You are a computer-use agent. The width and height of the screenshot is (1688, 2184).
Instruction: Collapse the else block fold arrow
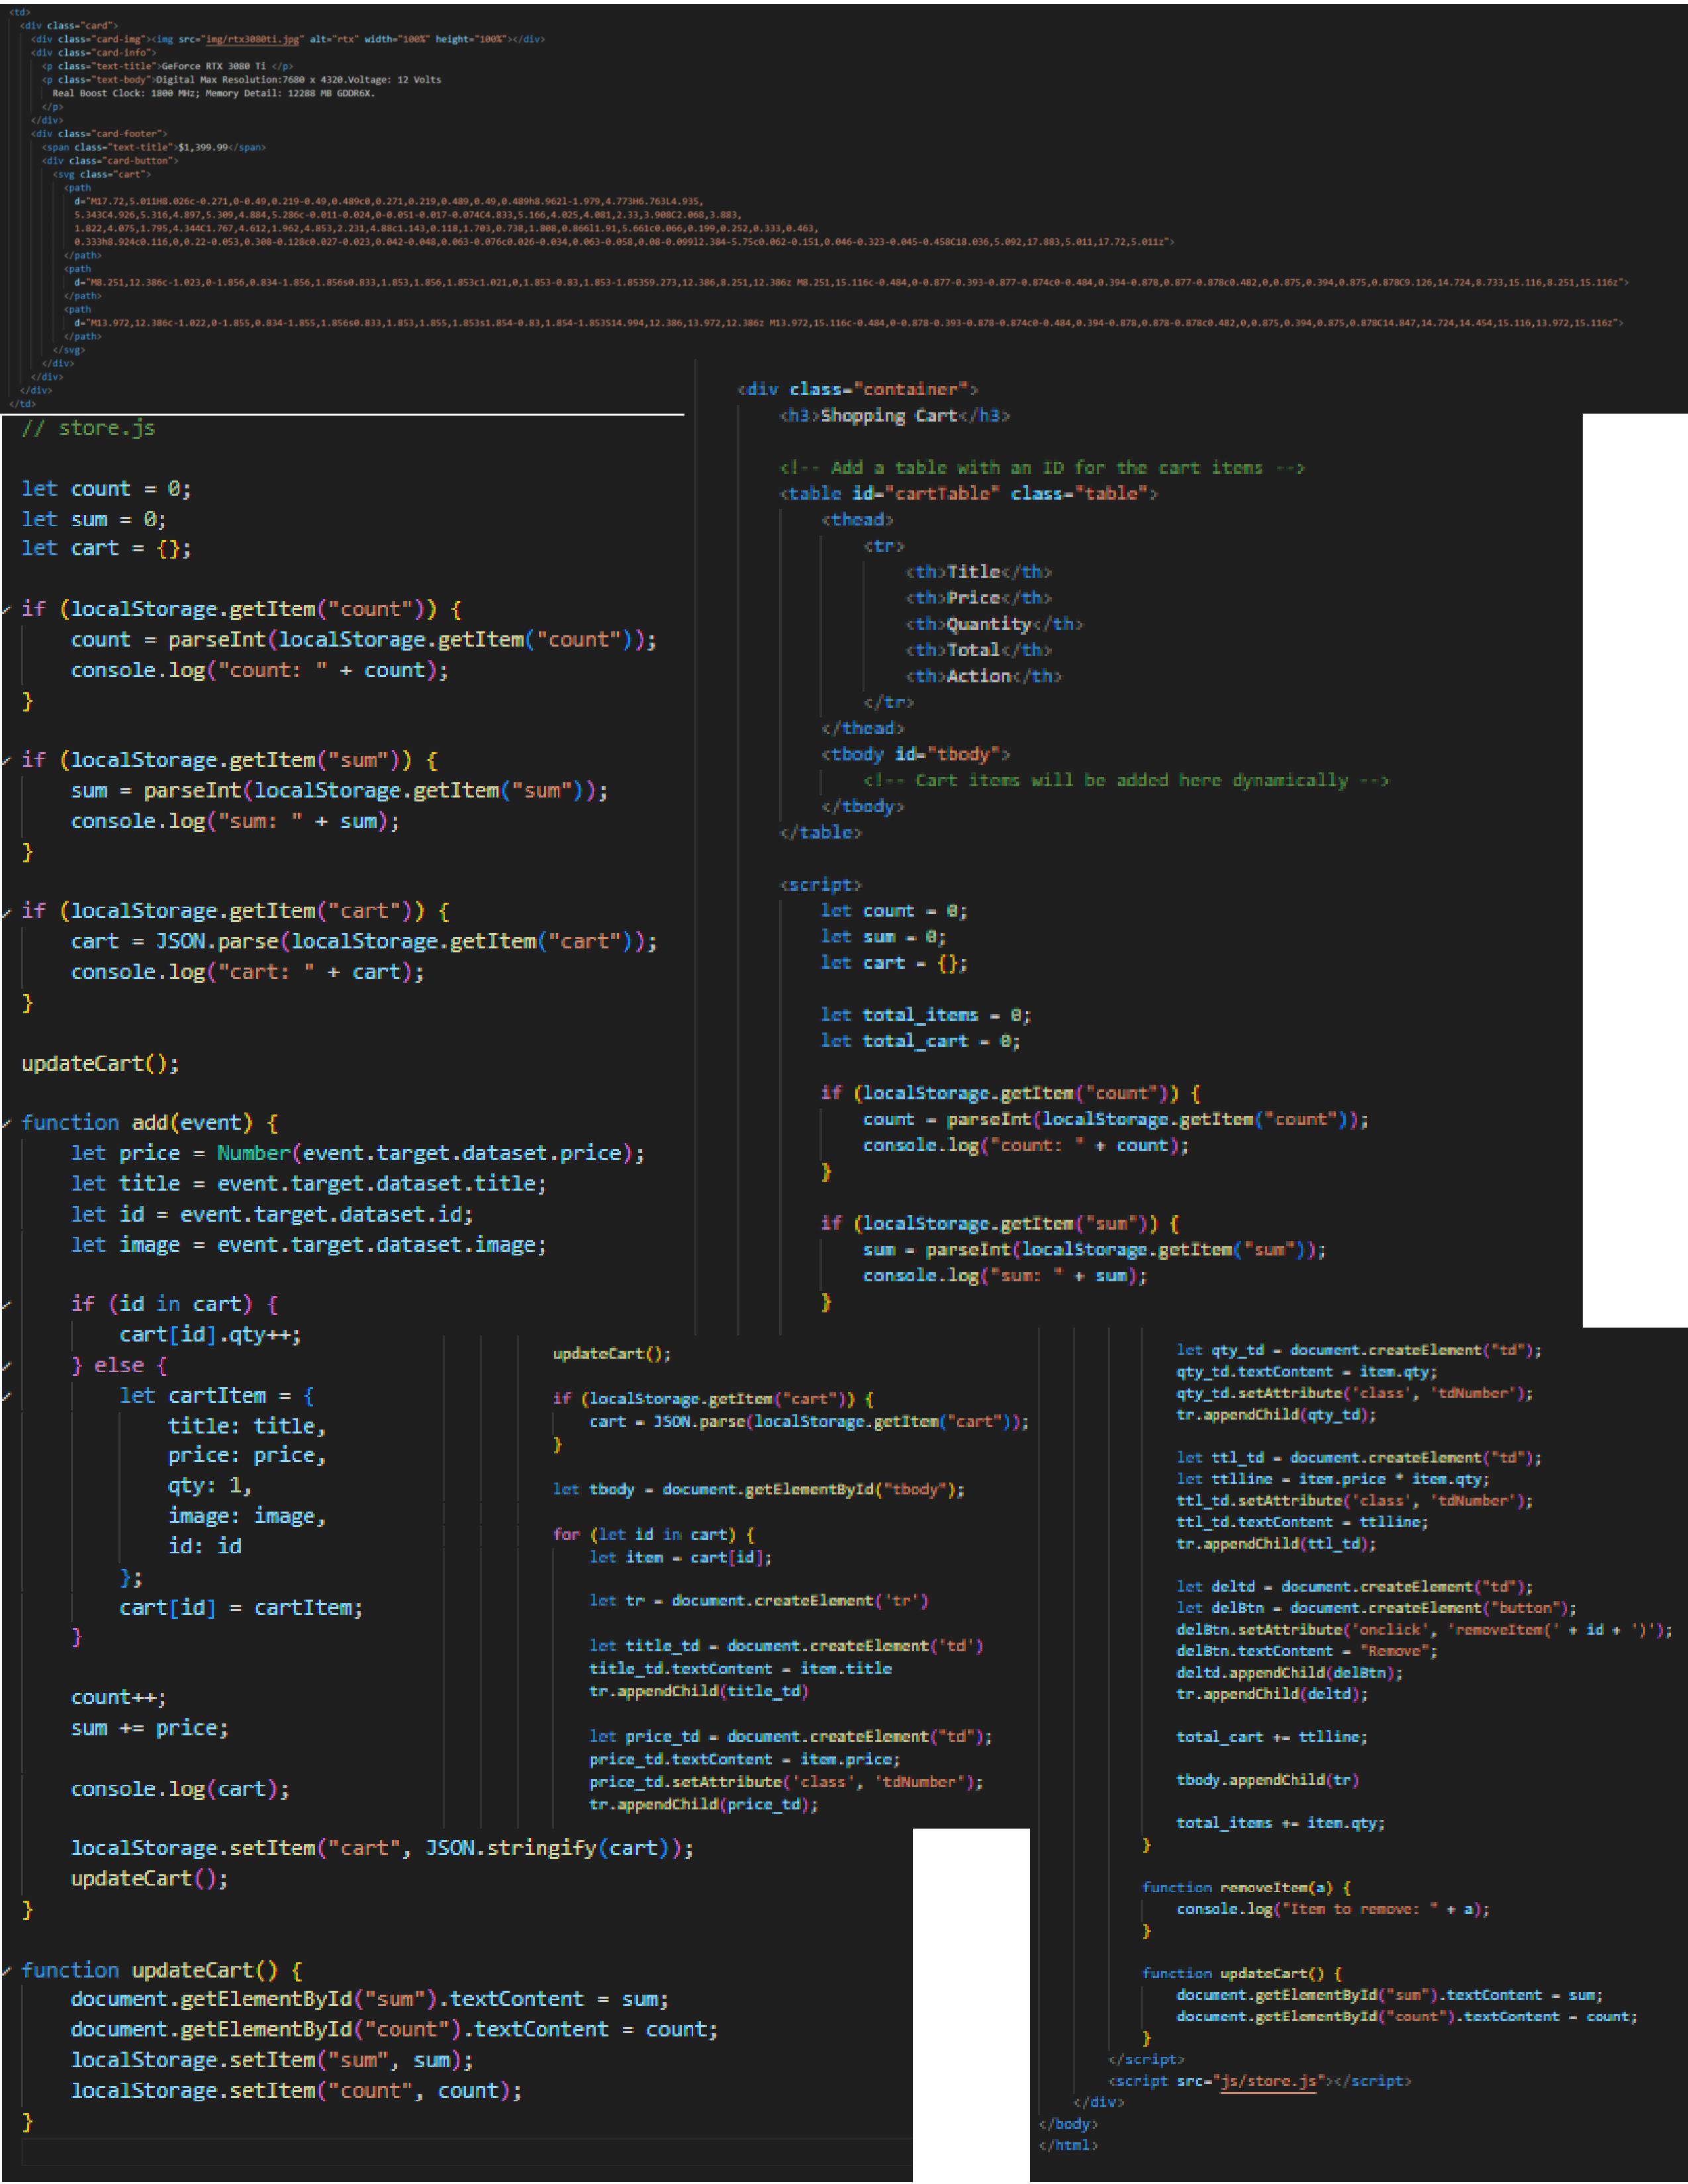point(6,1366)
